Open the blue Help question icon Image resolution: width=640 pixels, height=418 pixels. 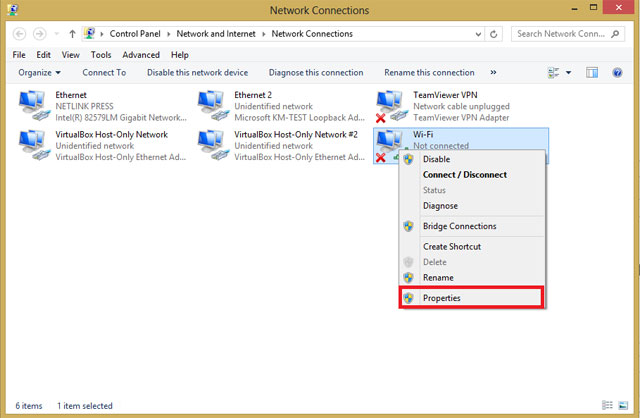click(617, 73)
